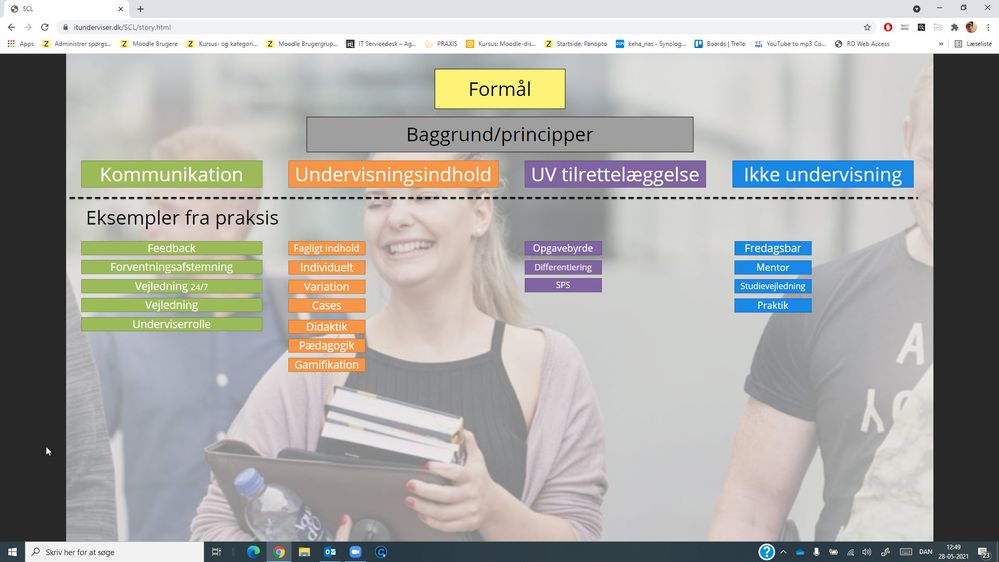Viewport: 999px width, 562px height.
Task: Open the Forventningsafstemning example
Action: (171, 267)
